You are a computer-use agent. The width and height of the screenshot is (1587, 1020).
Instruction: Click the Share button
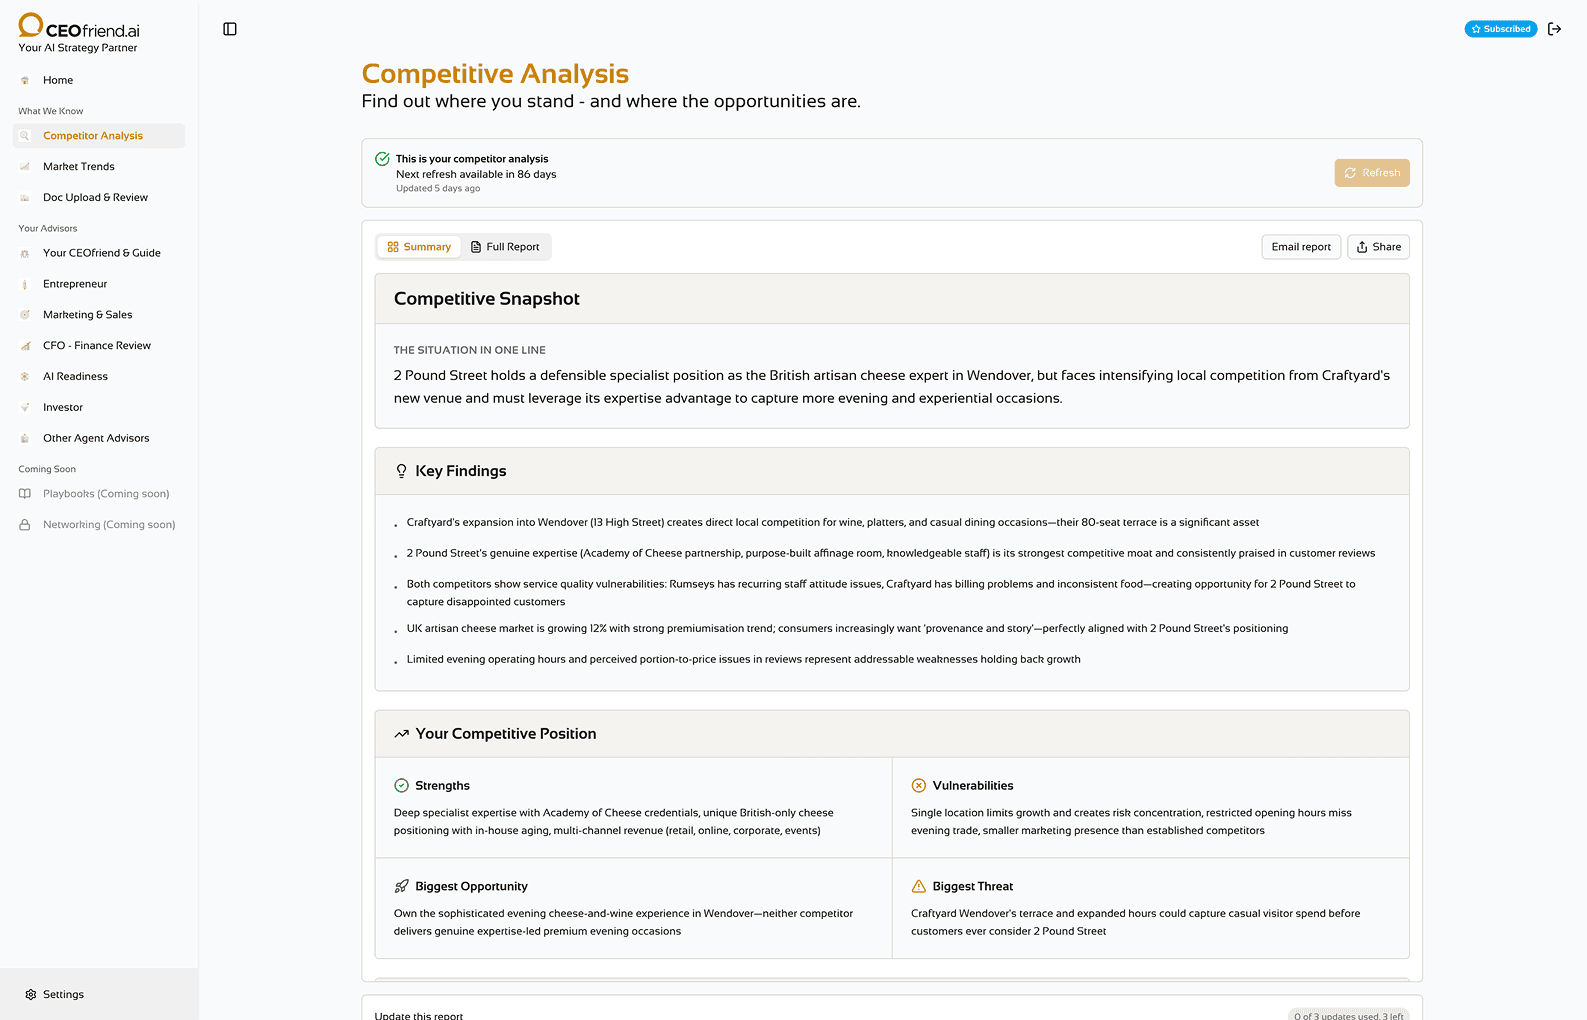[x=1378, y=247]
